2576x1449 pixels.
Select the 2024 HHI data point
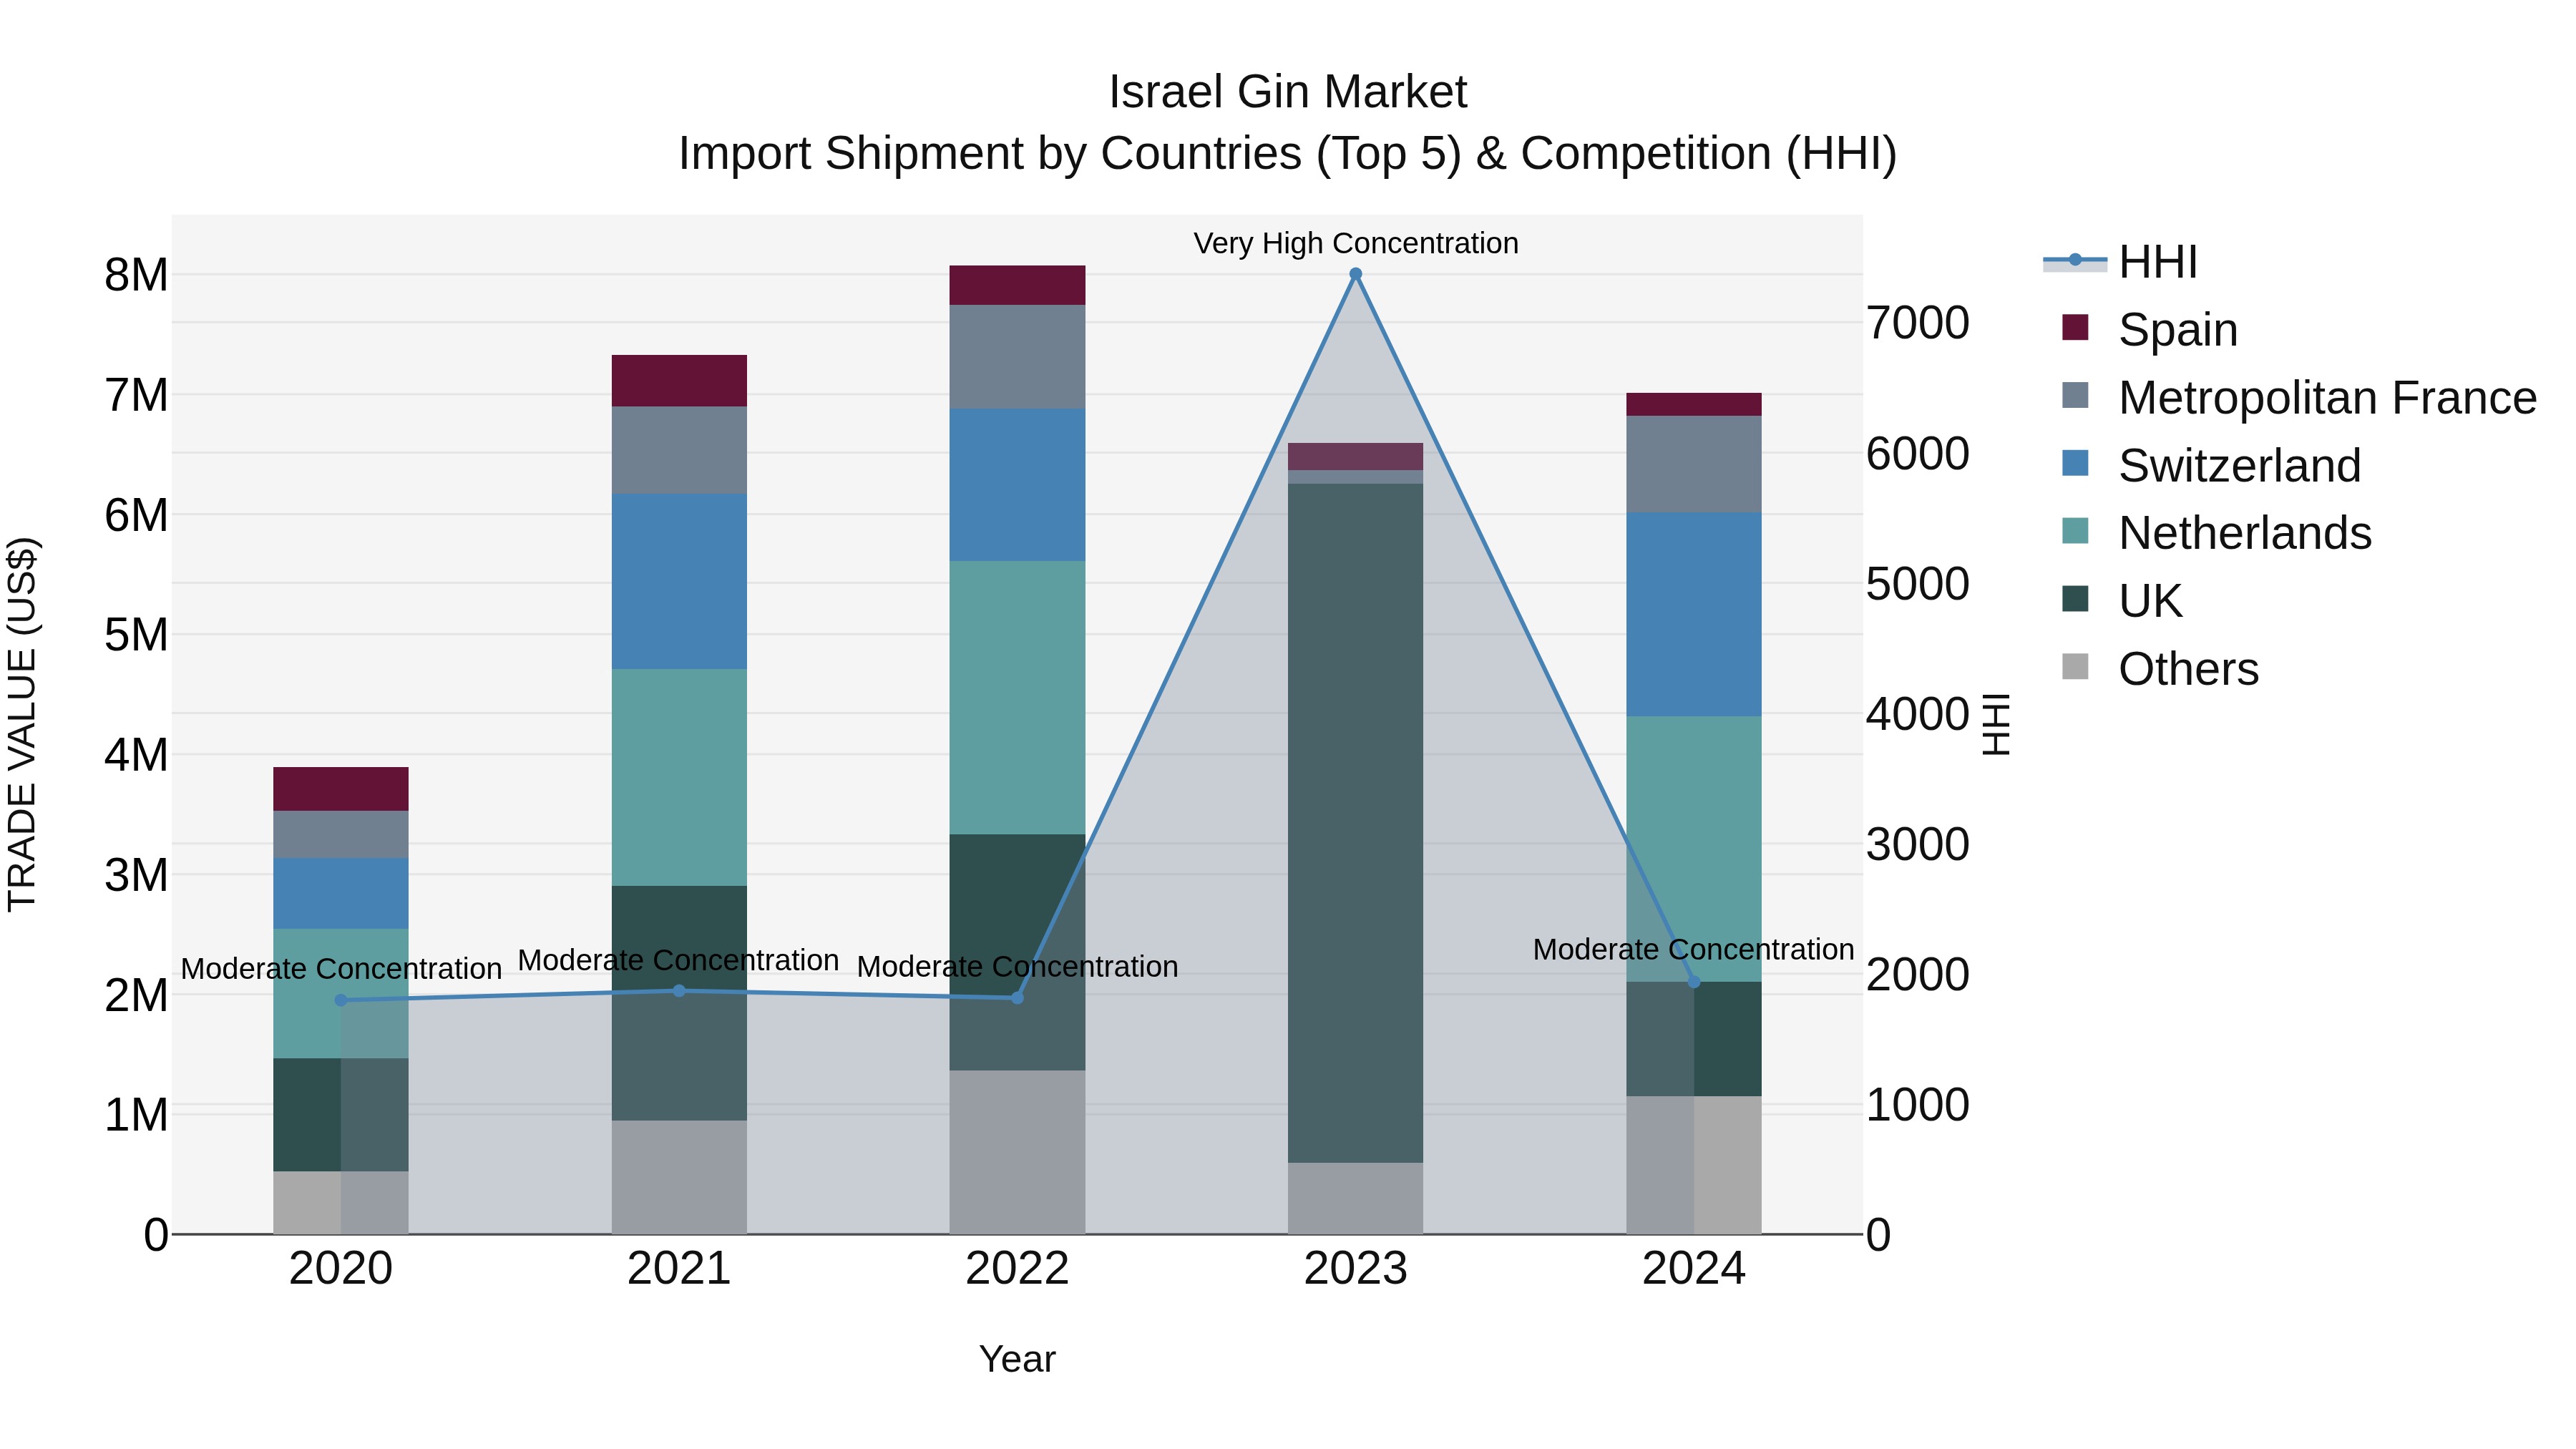pyautogui.click(x=1694, y=982)
